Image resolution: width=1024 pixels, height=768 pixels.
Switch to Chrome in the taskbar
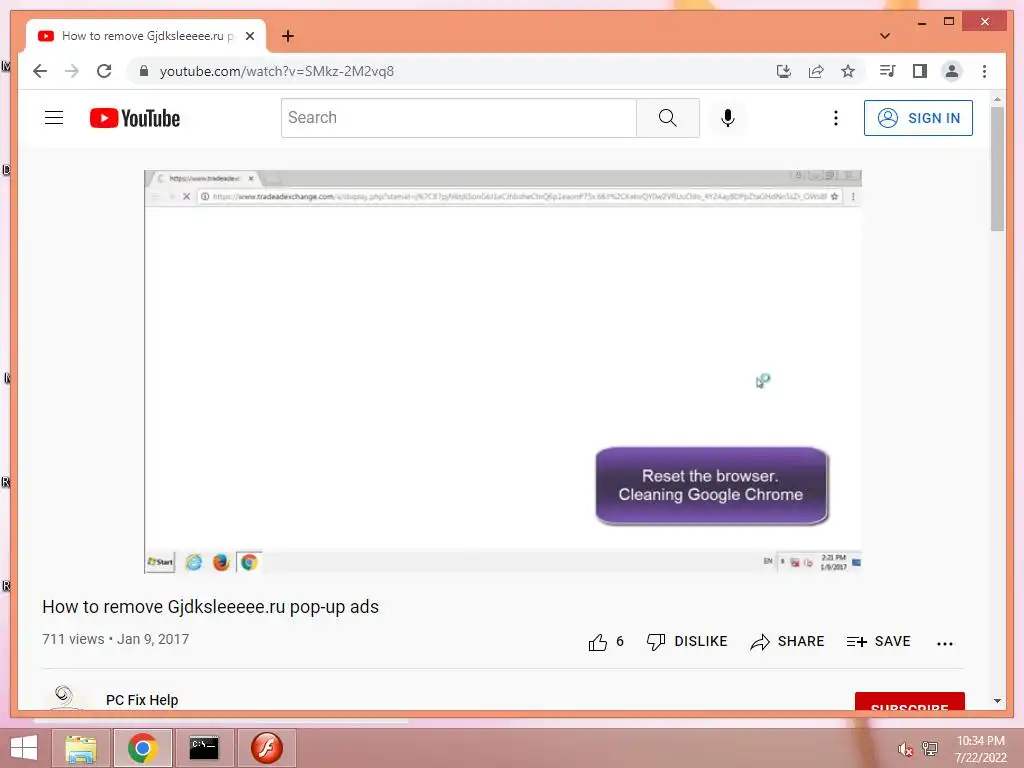(142, 748)
